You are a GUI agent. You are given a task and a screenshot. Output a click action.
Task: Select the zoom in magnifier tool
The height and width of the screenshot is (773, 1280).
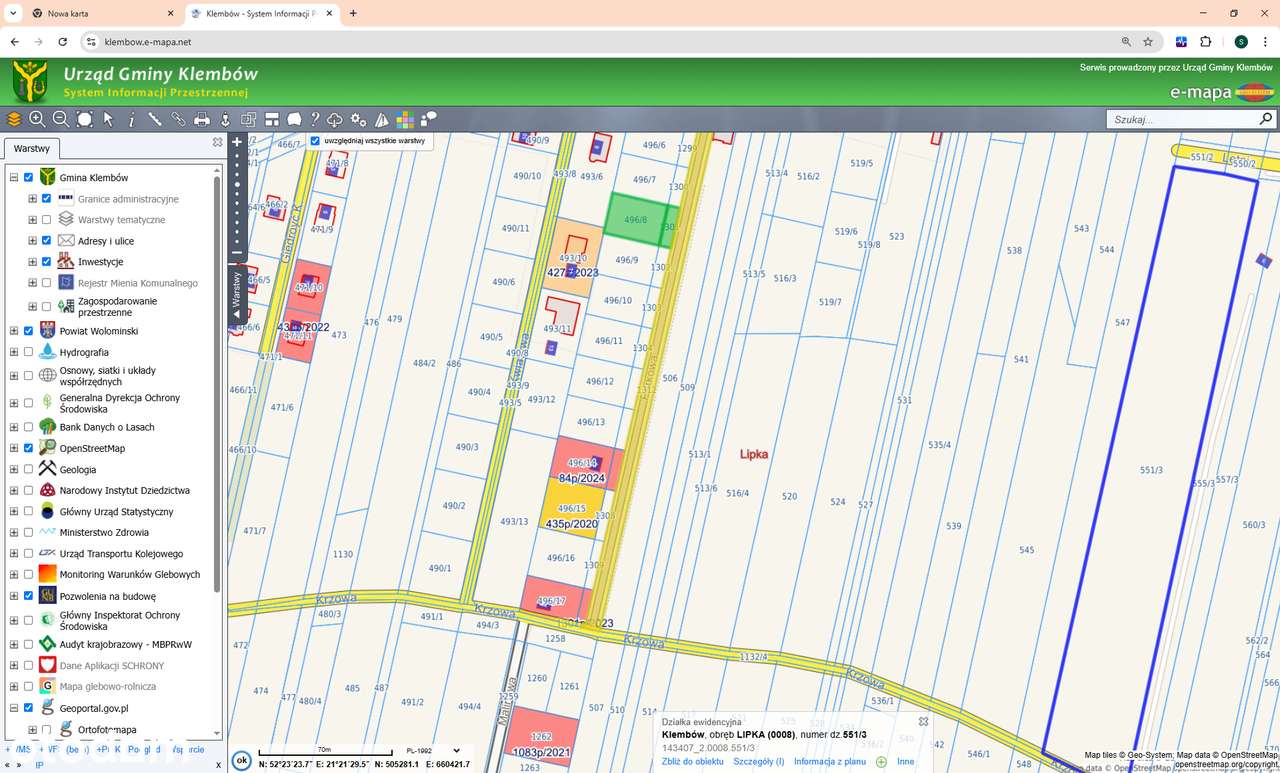(x=37, y=119)
